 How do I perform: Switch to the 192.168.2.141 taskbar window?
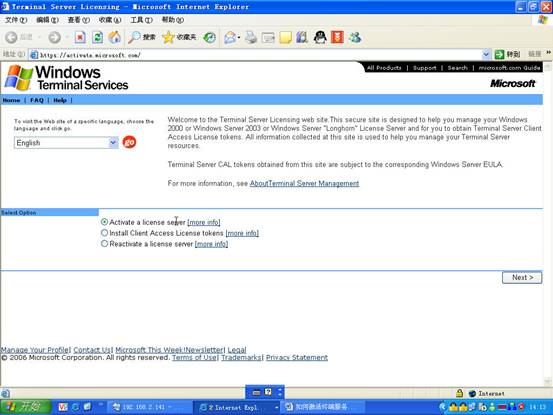click(150, 407)
